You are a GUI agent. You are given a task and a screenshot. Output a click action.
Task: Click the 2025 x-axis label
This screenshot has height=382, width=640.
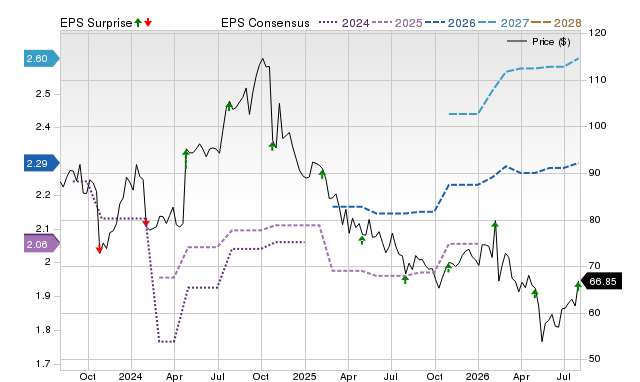coord(304,376)
